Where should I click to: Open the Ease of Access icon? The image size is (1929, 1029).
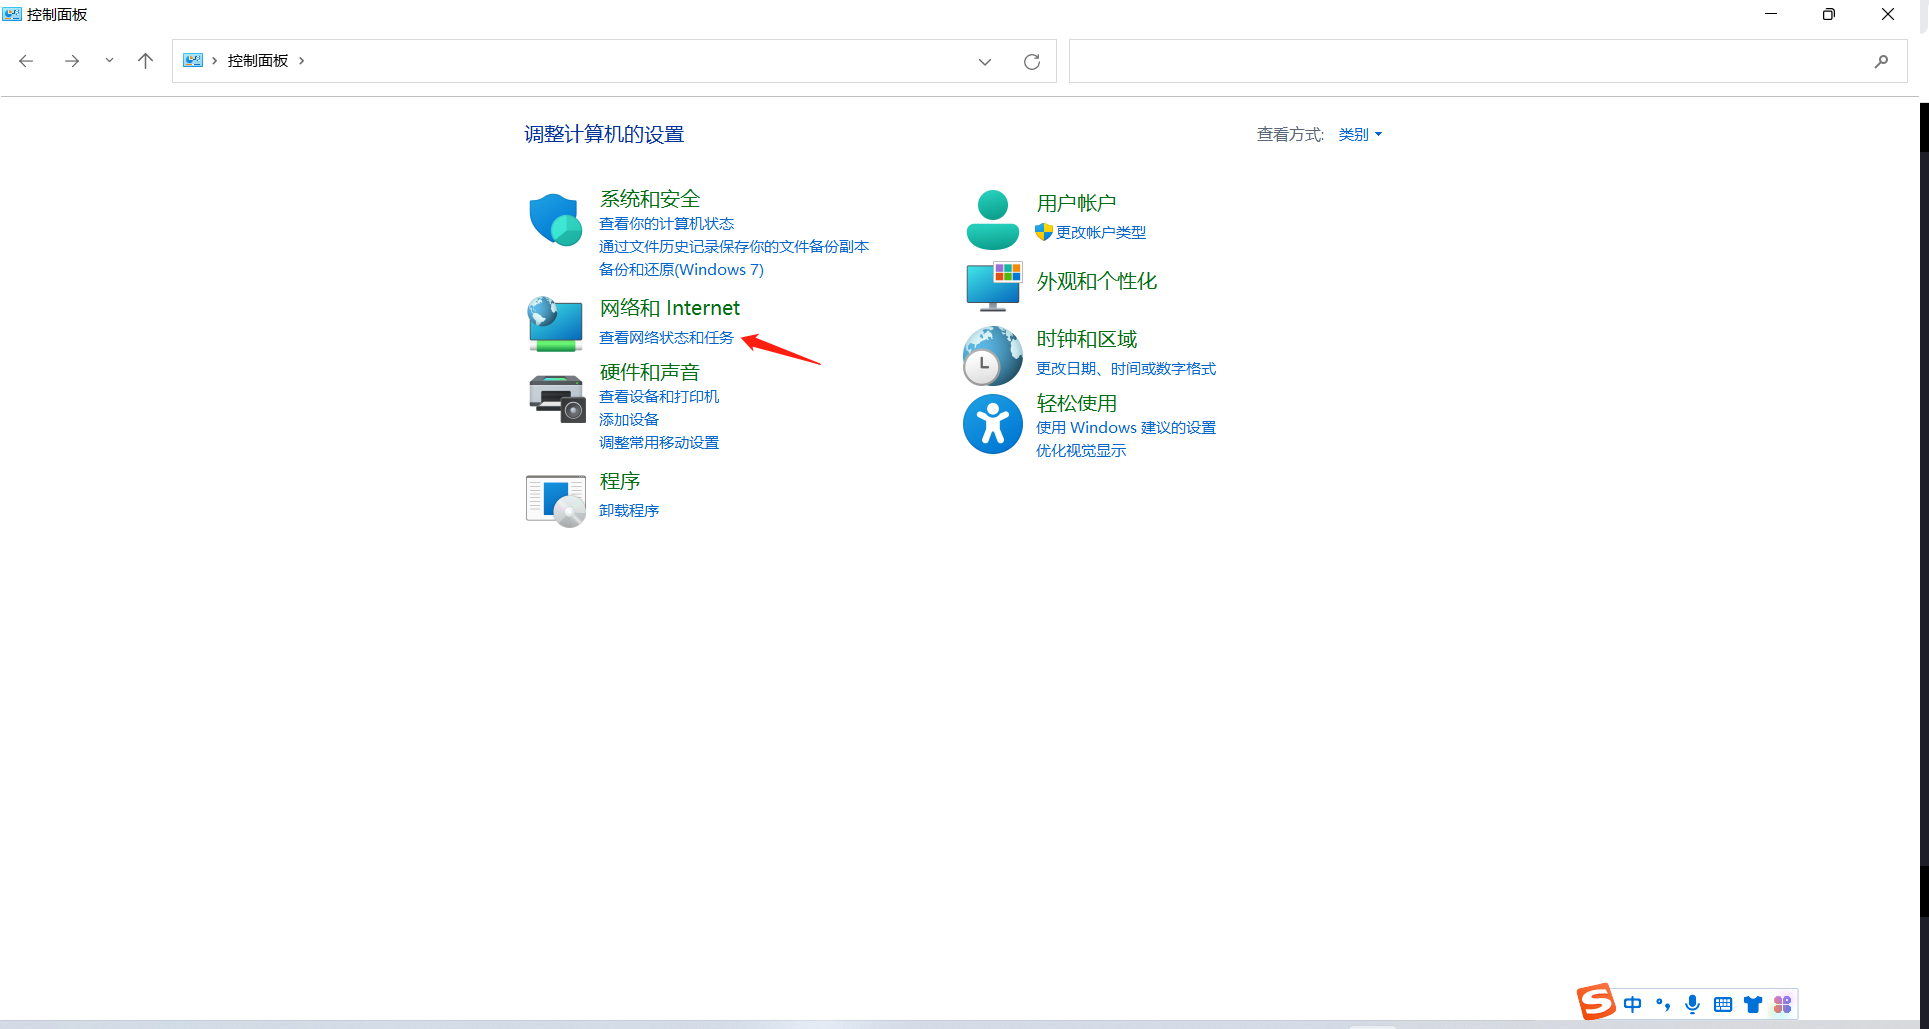tap(992, 424)
